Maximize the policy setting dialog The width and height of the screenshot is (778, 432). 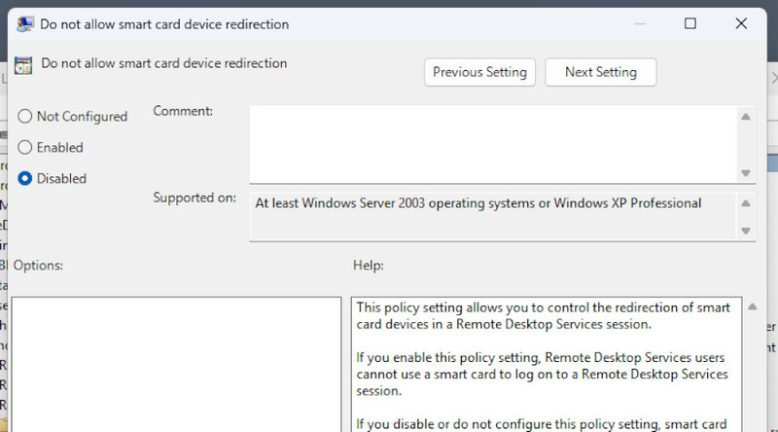click(x=690, y=23)
